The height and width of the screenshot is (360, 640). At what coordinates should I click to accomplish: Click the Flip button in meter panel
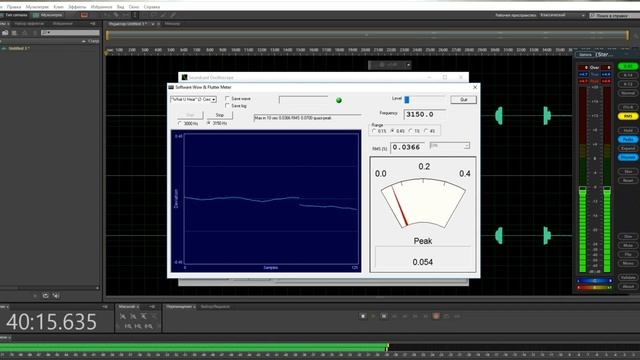point(628,254)
